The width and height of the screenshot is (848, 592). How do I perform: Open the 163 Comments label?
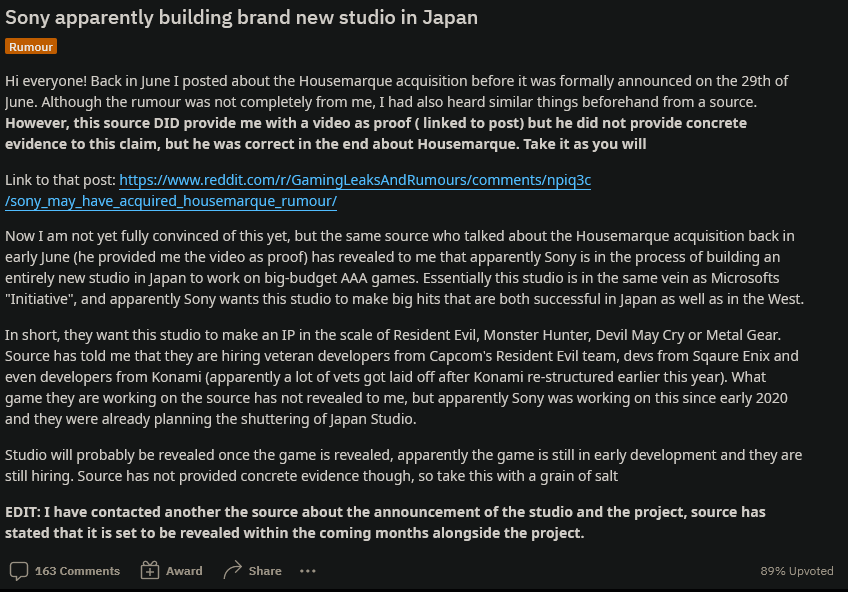[x=77, y=571]
